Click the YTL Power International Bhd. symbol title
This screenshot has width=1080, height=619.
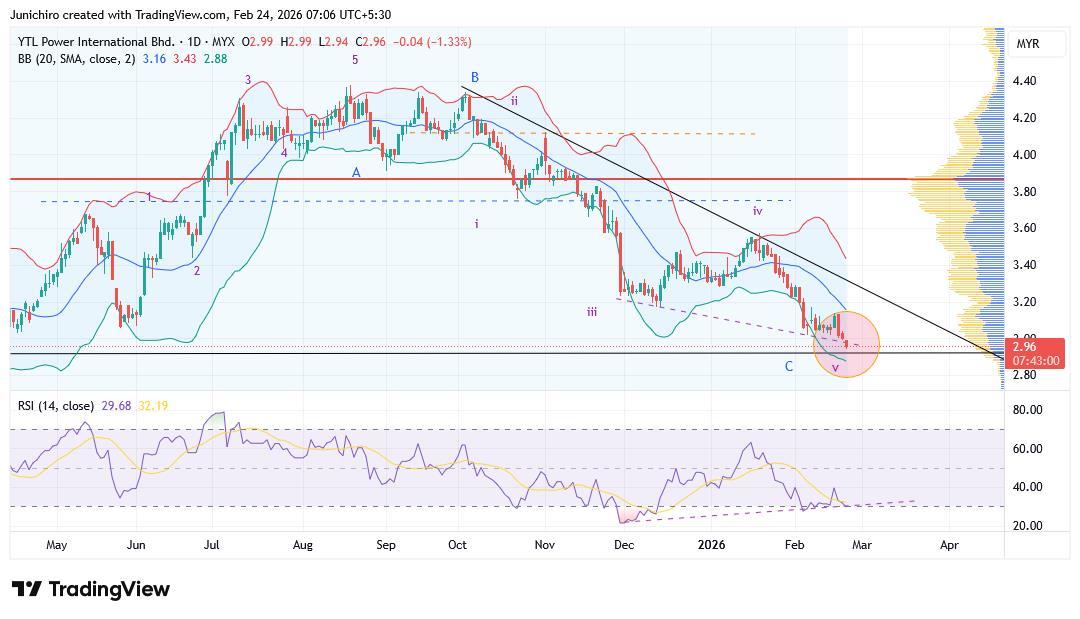coord(96,42)
